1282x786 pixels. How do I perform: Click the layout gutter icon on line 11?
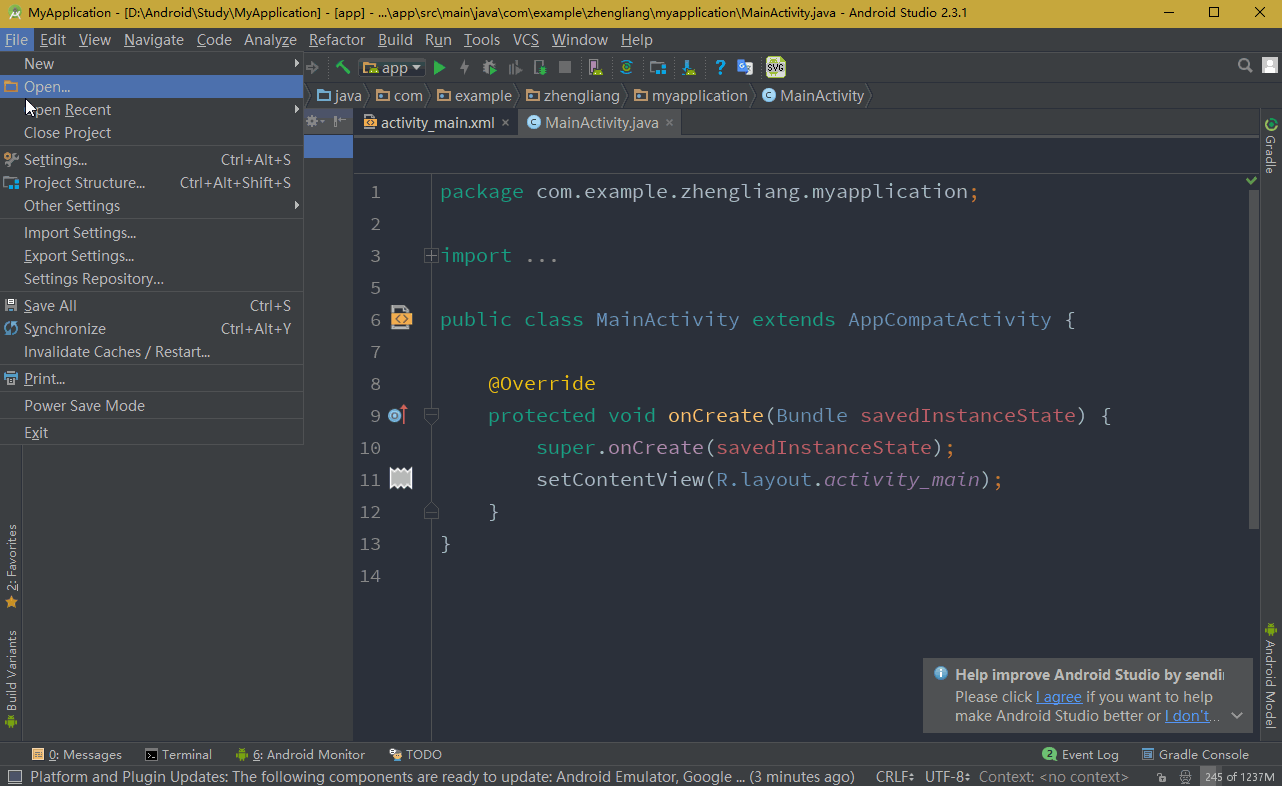(401, 478)
